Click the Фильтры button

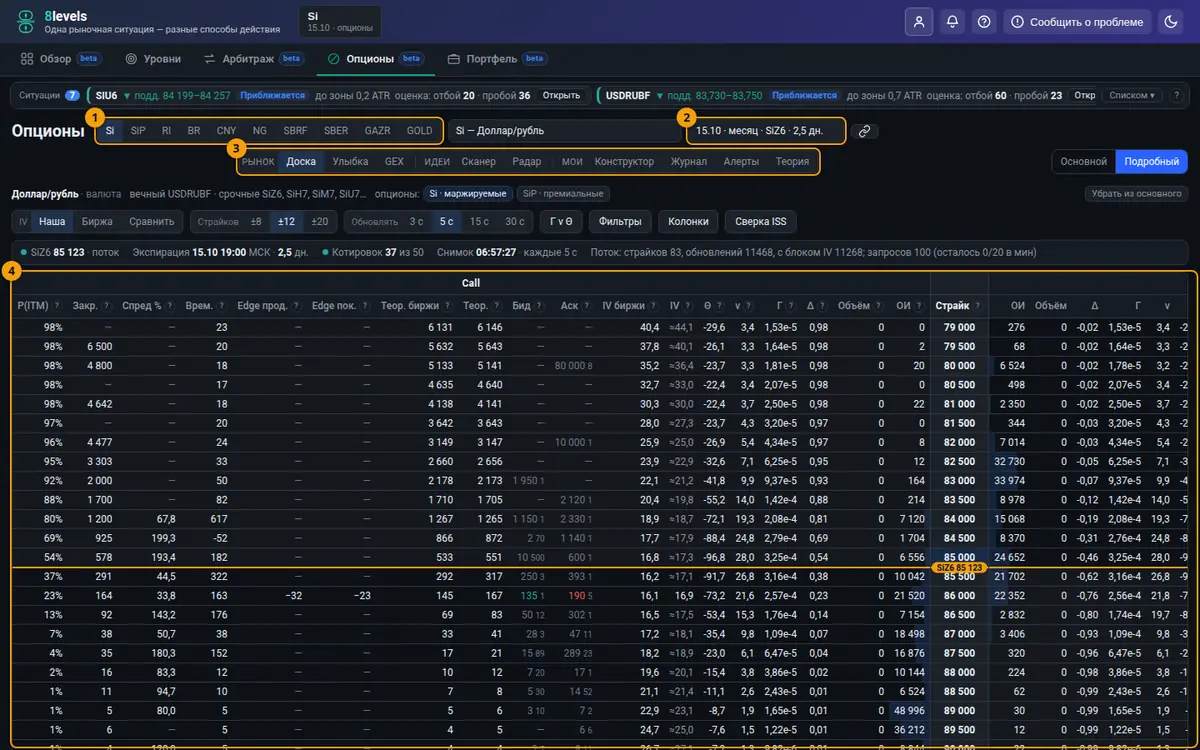coord(620,222)
